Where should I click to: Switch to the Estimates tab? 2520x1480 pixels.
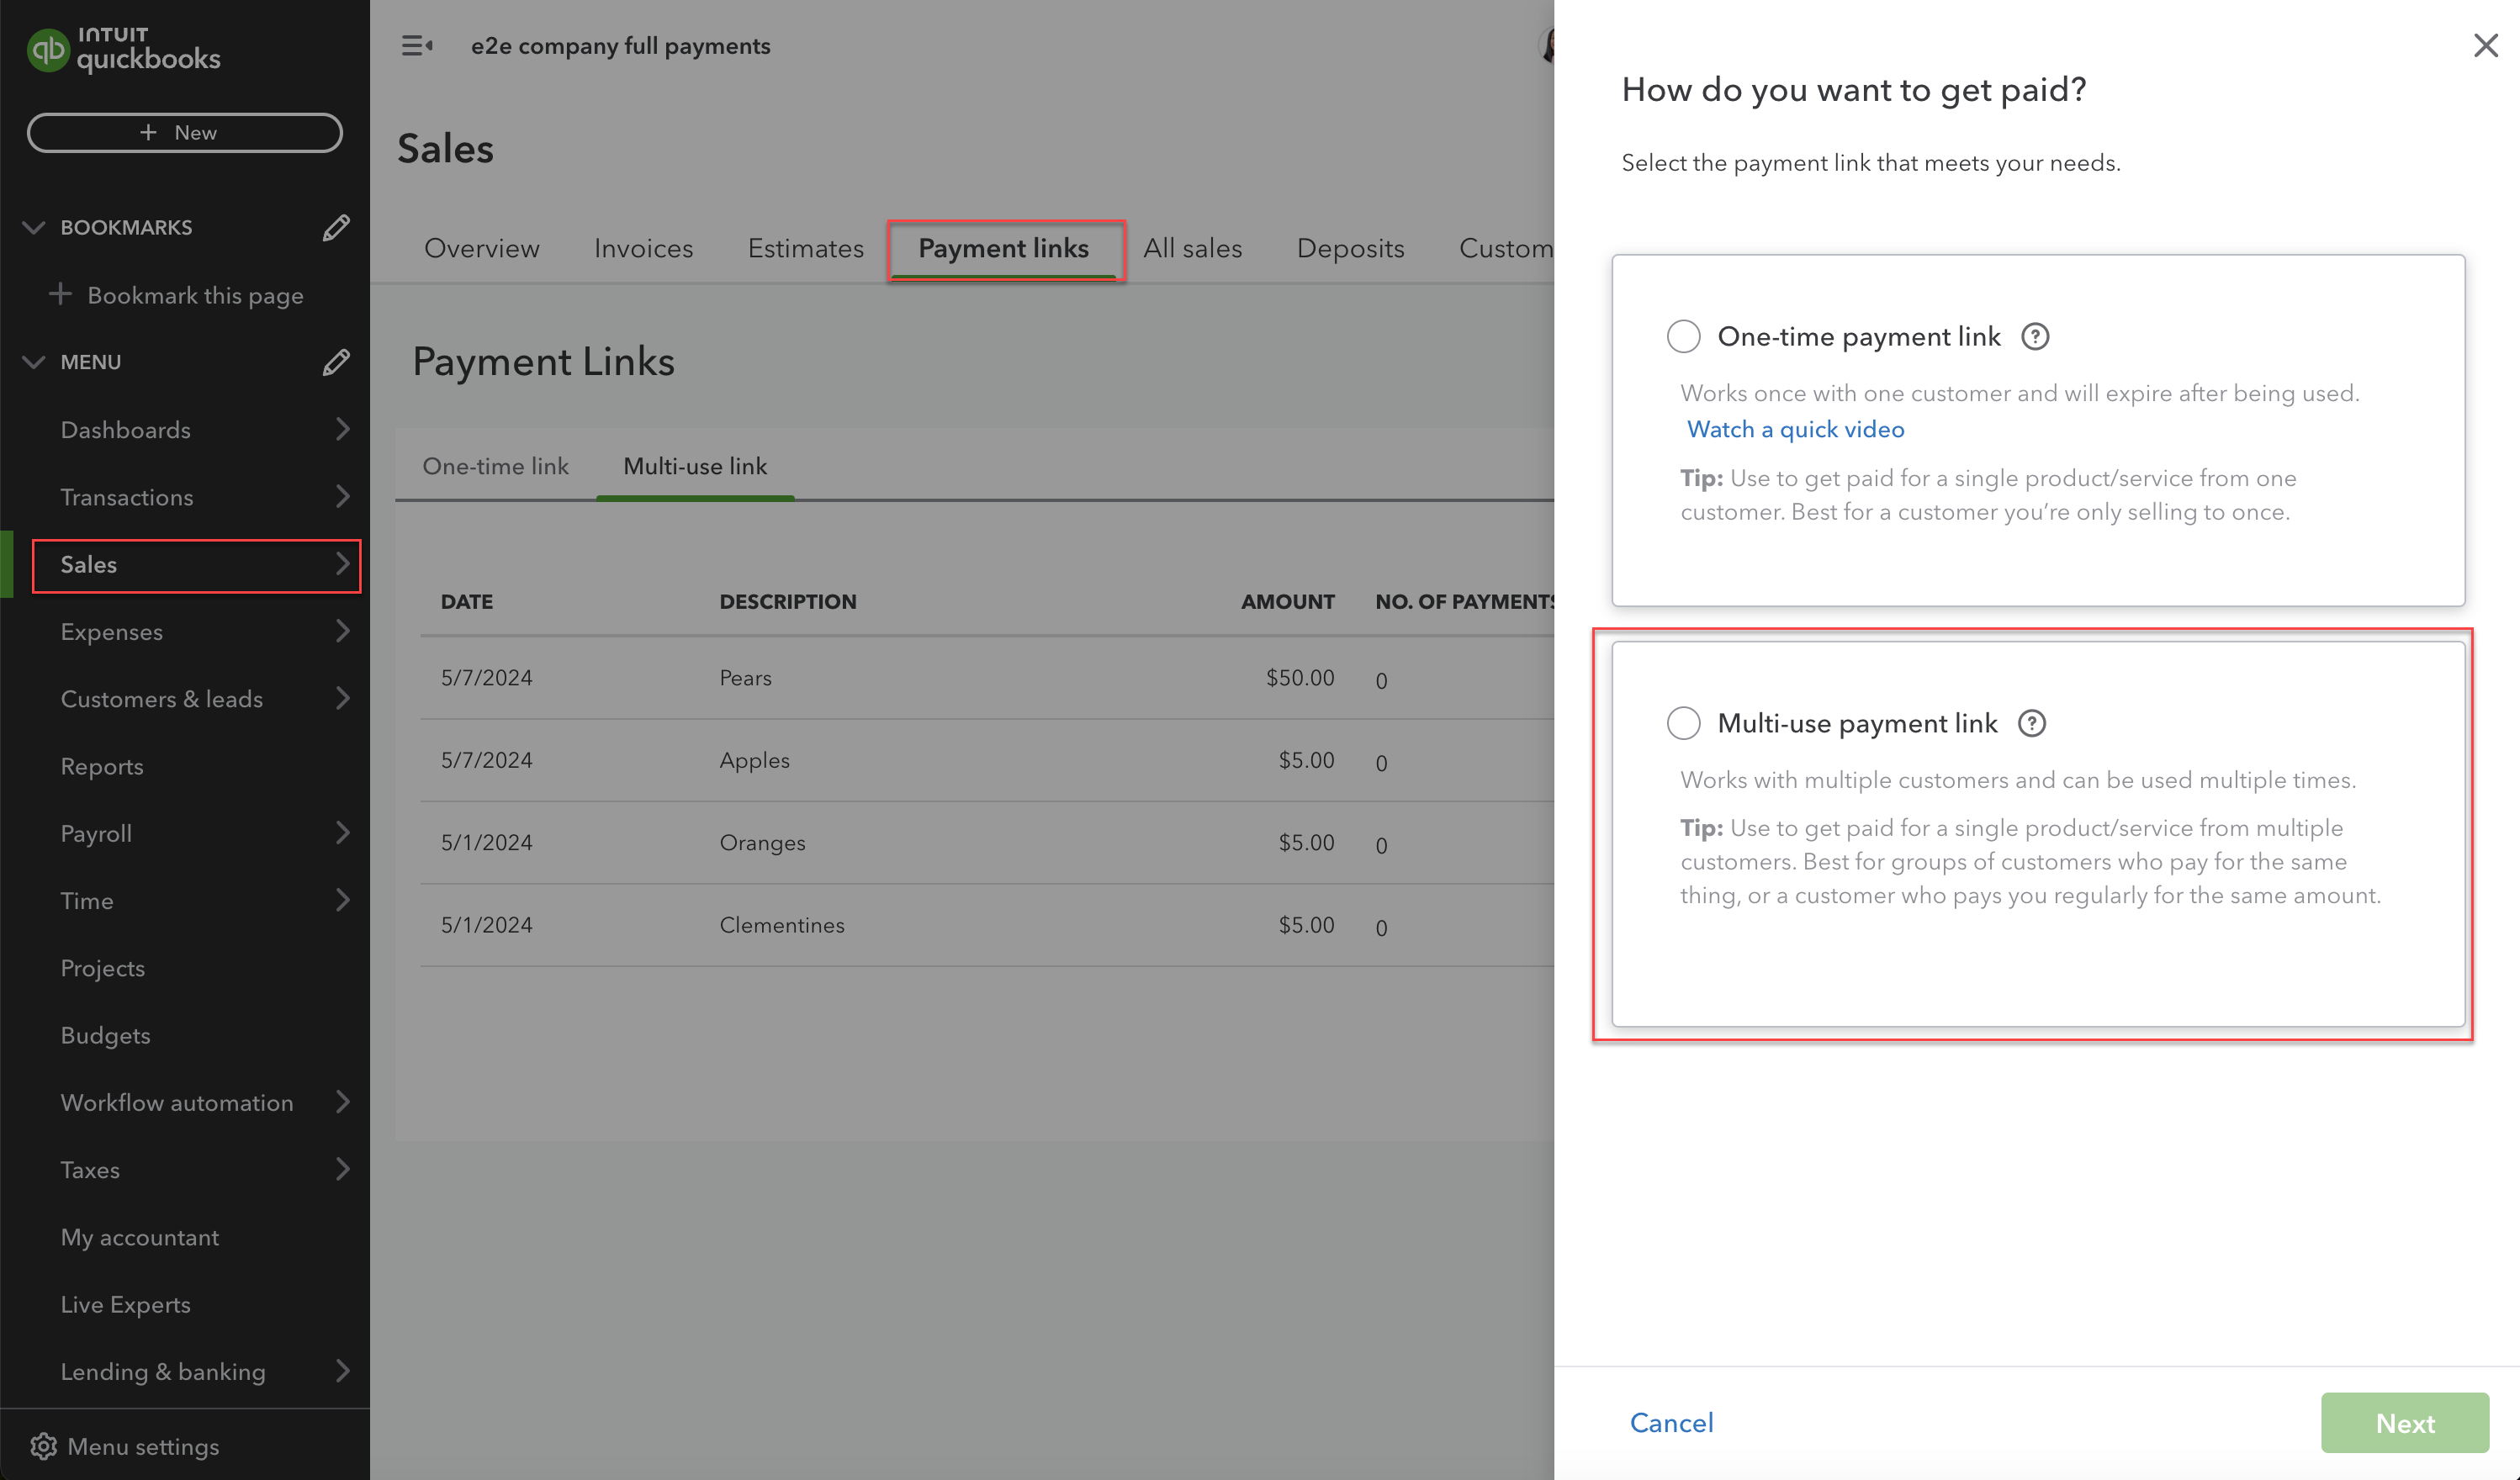(x=805, y=248)
